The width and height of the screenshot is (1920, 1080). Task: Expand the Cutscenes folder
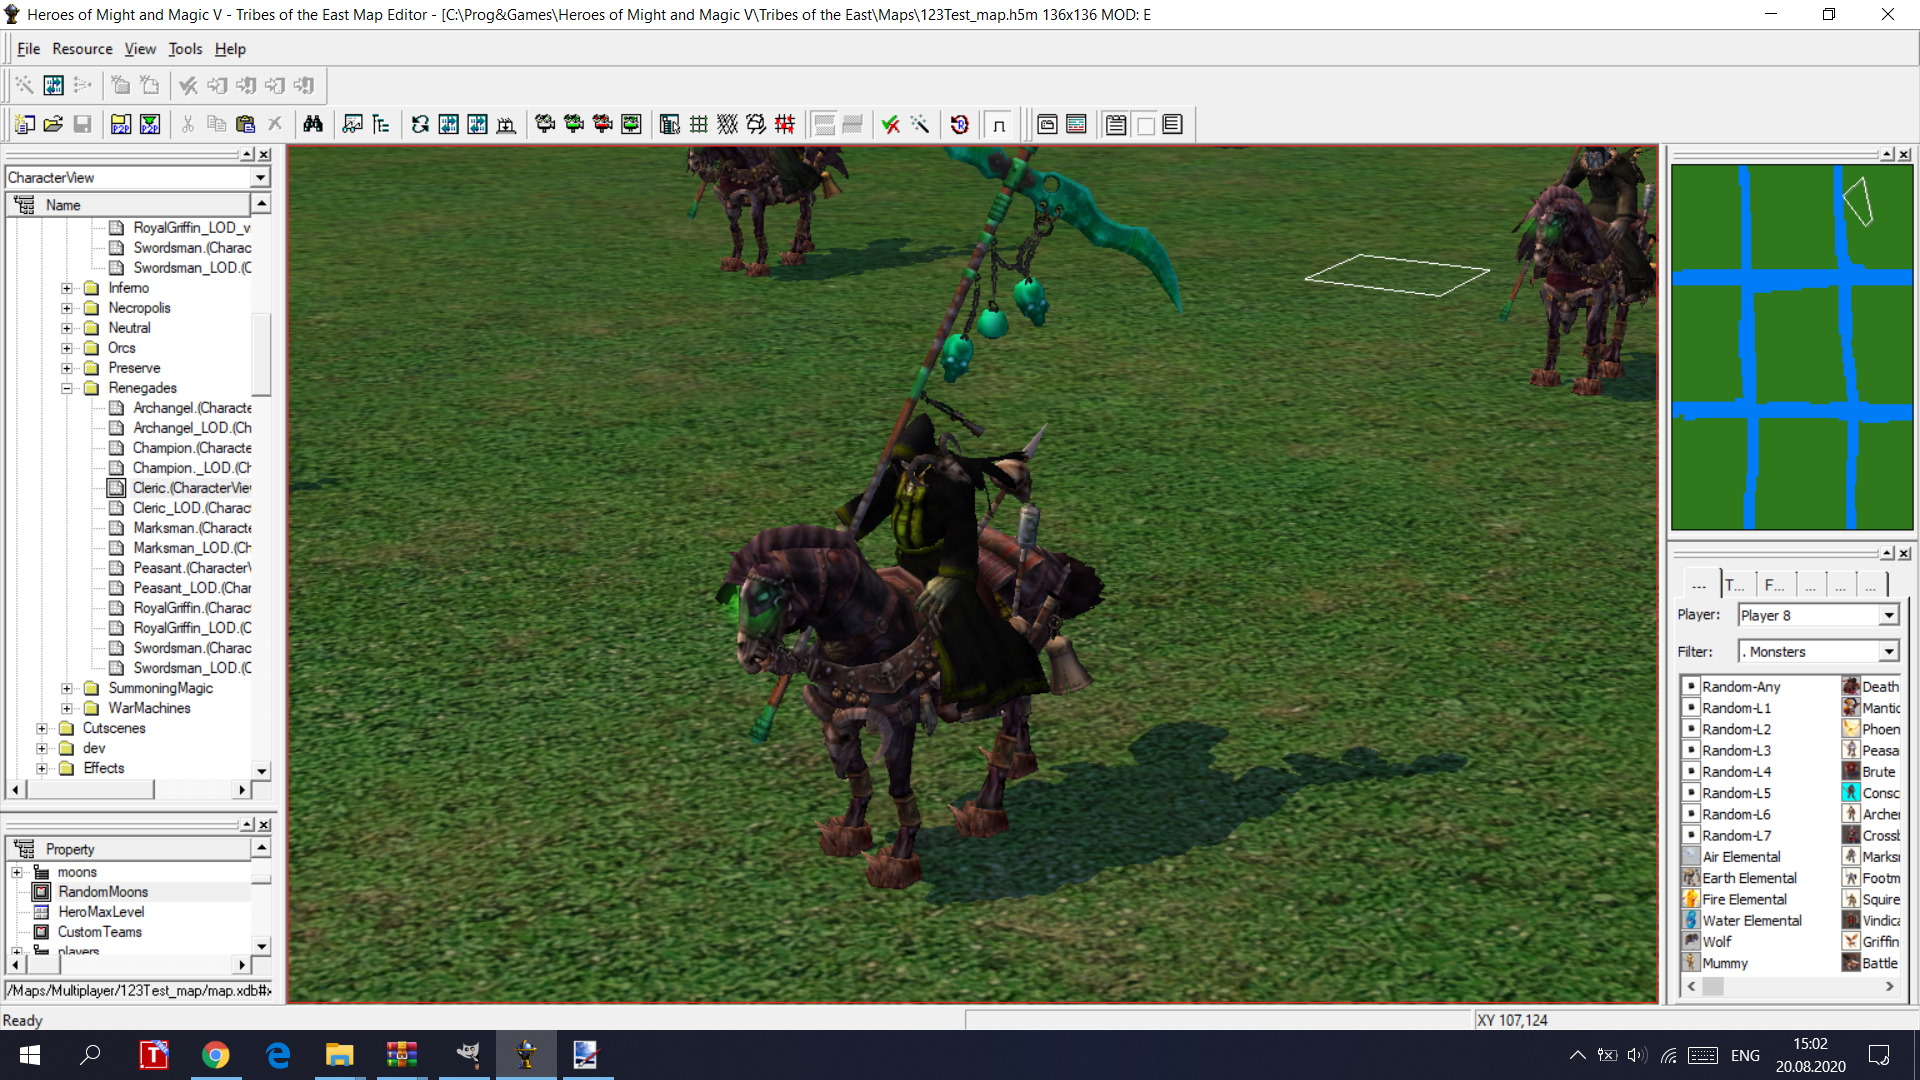[42, 728]
